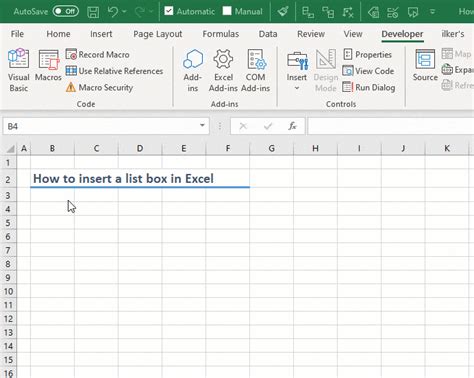
Task: Switch to the Page Layout tab
Action: click(x=158, y=34)
